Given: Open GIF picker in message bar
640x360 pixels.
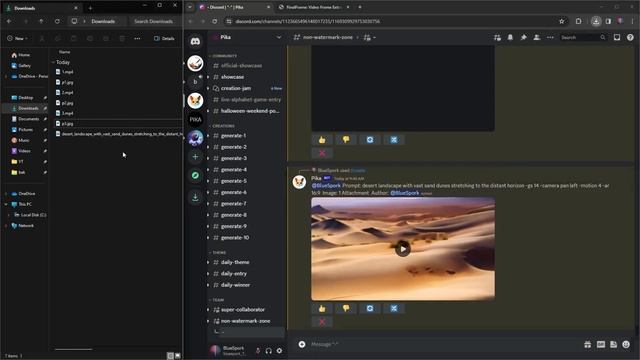Looking at the screenshot, I should 600,344.
